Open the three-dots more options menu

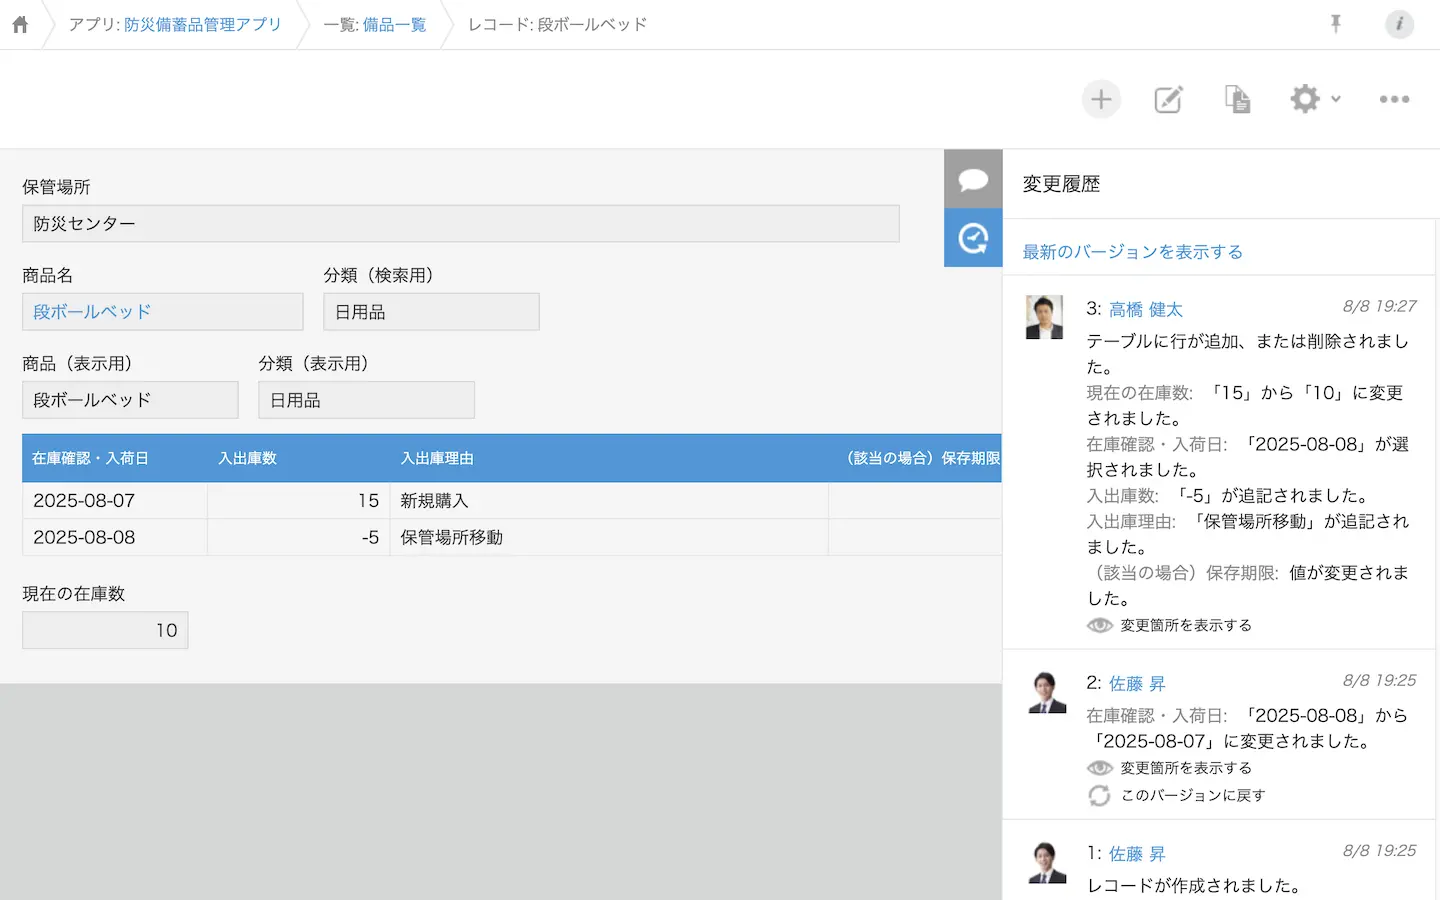pyautogui.click(x=1394, y=99)
